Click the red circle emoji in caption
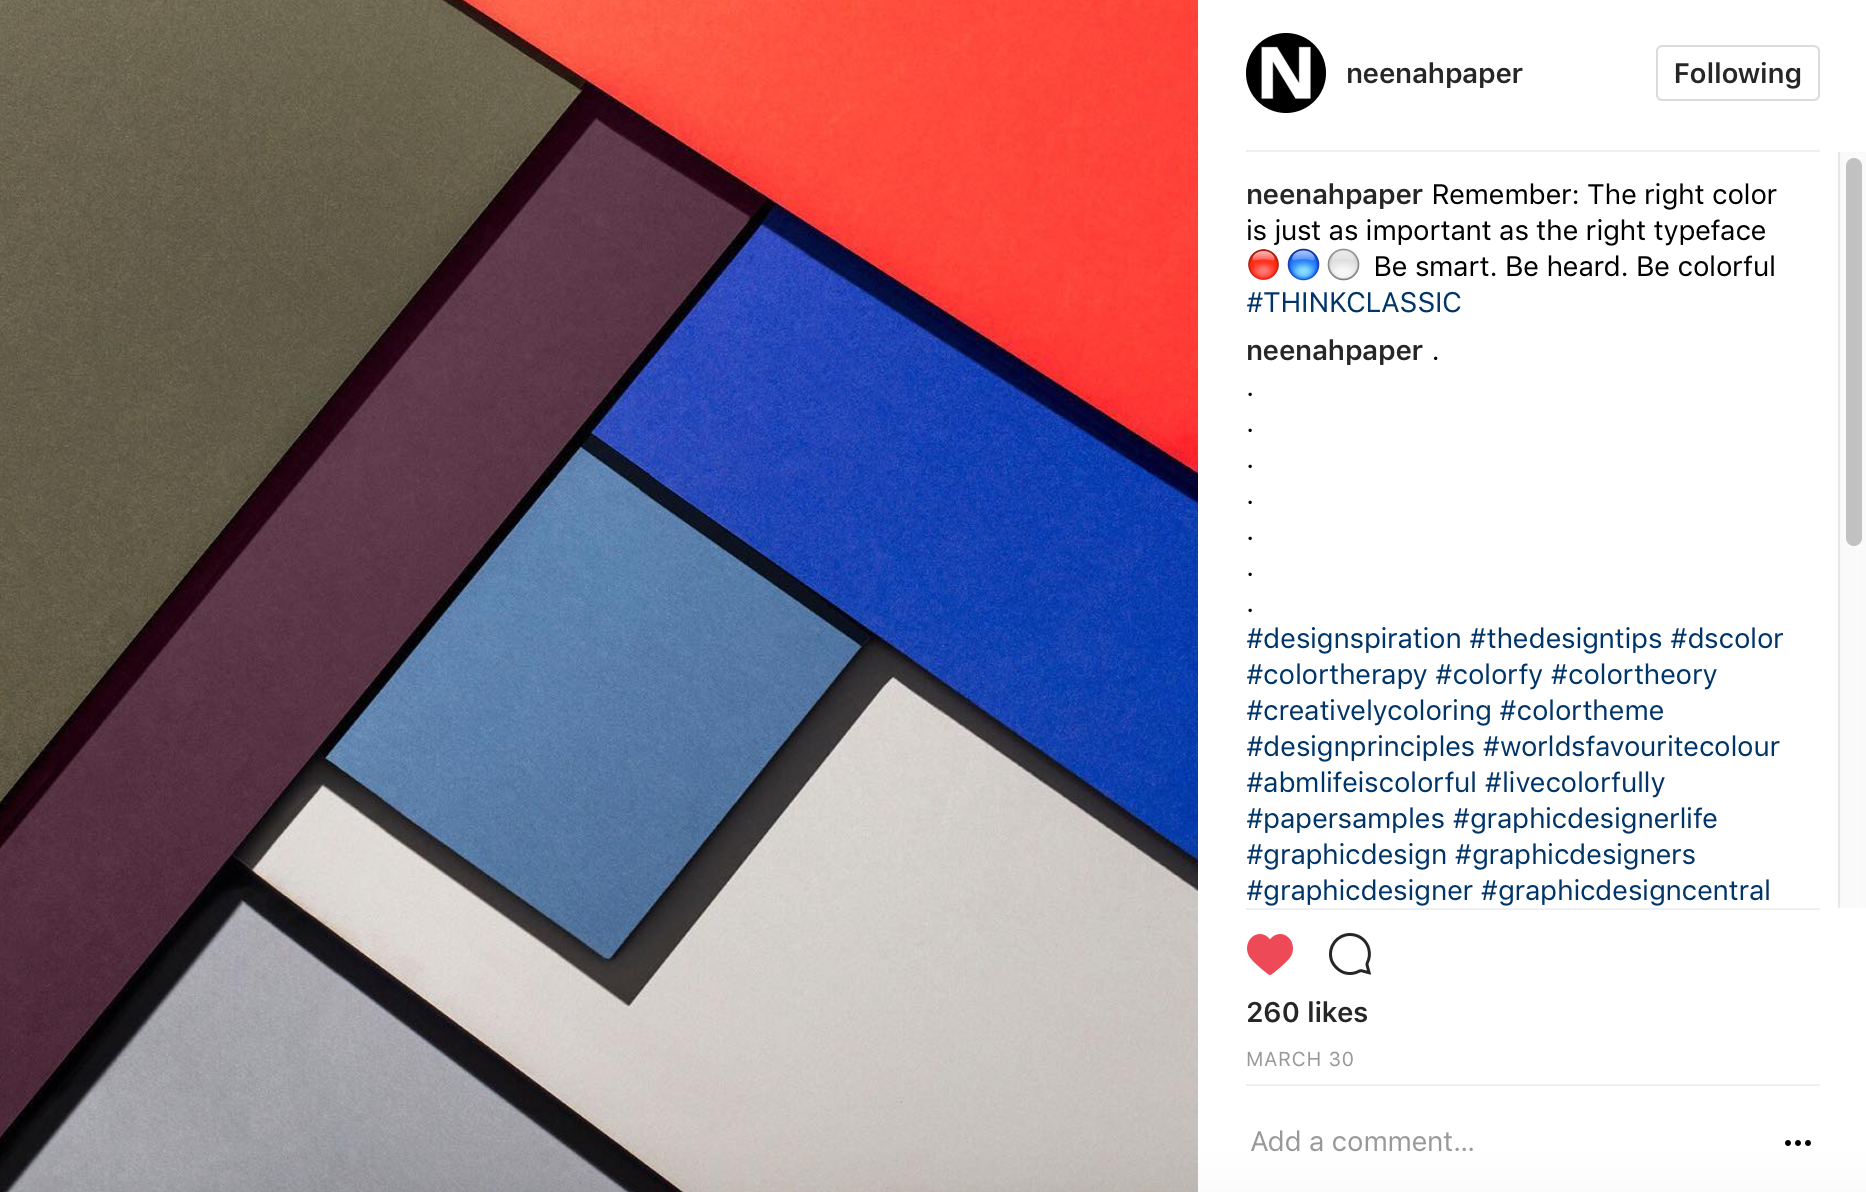 pyautogui.click(x=1263, y=265)
